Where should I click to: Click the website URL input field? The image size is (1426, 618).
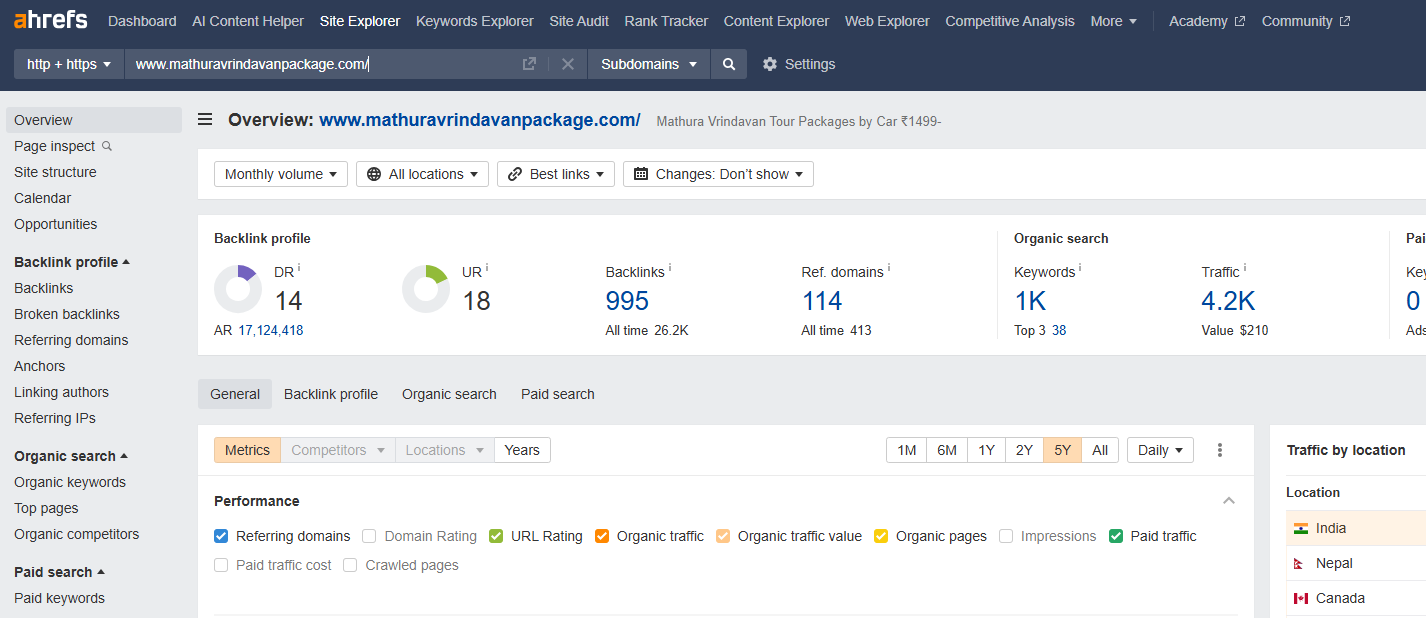(320, 64)
